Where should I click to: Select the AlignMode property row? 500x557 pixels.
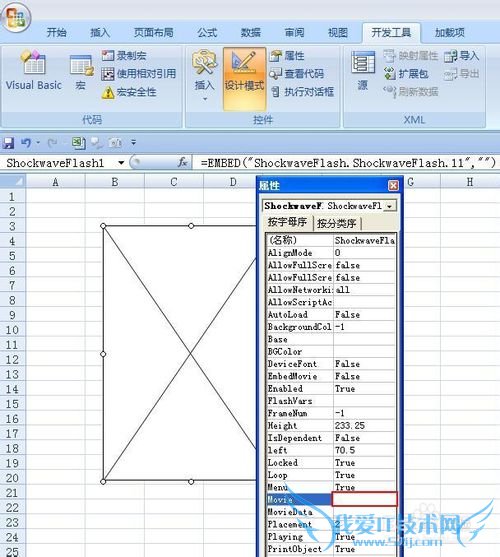tap(331, 253)
